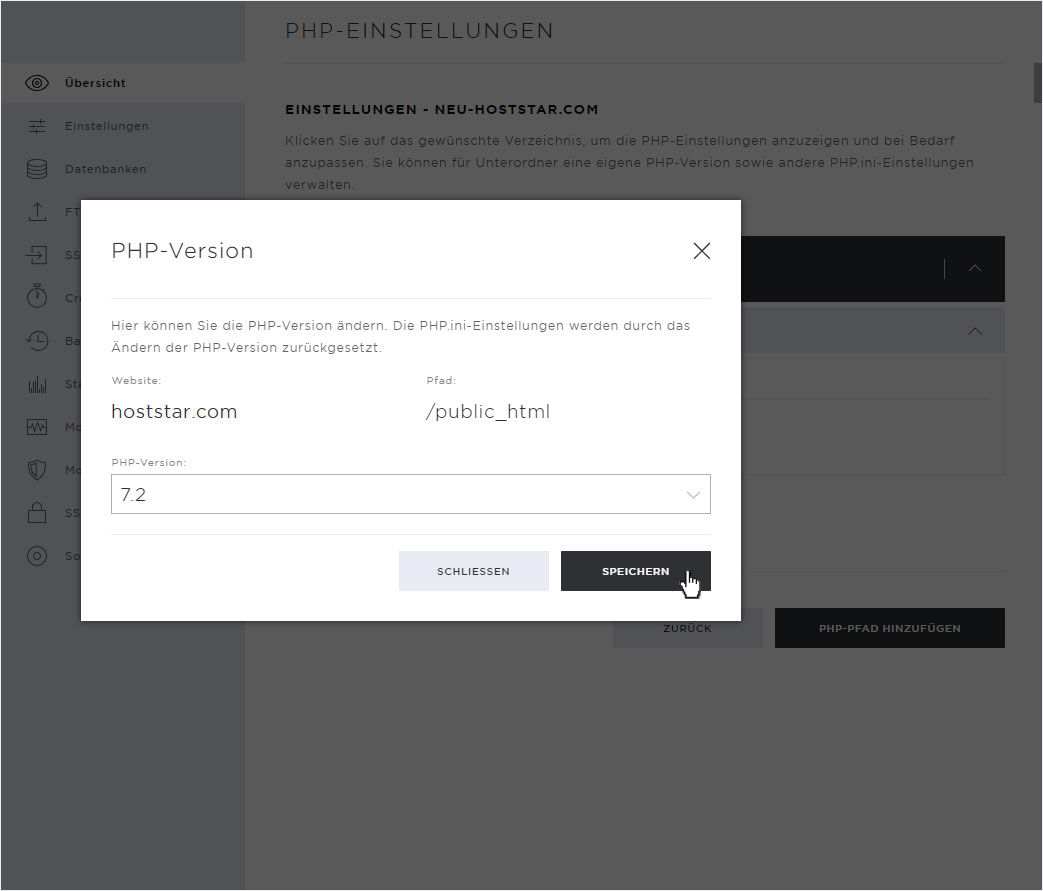Click the history clock sidebar icon
The width and height of the screenshot is (1043, 891).
click(37, 341)
